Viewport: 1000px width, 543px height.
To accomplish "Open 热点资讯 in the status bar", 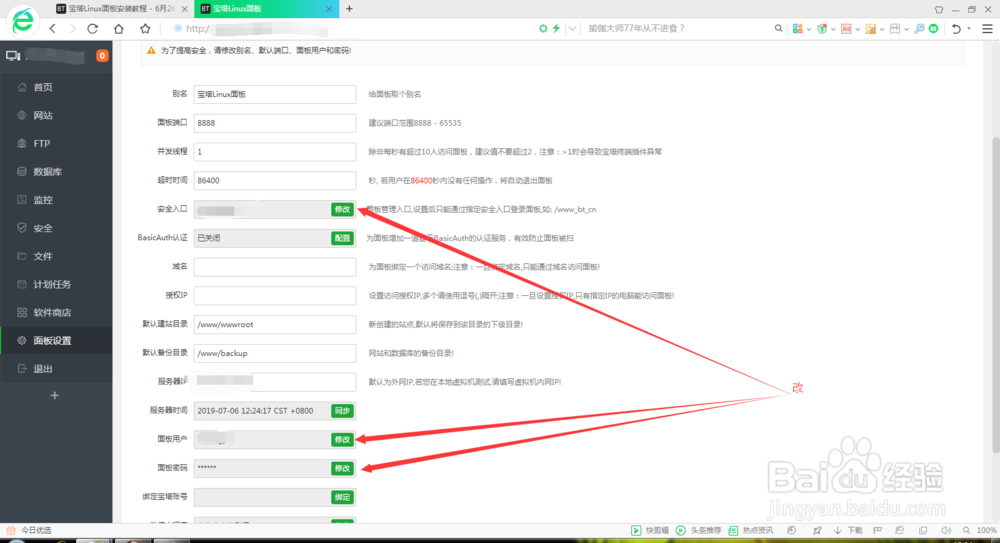I will 751,530.
